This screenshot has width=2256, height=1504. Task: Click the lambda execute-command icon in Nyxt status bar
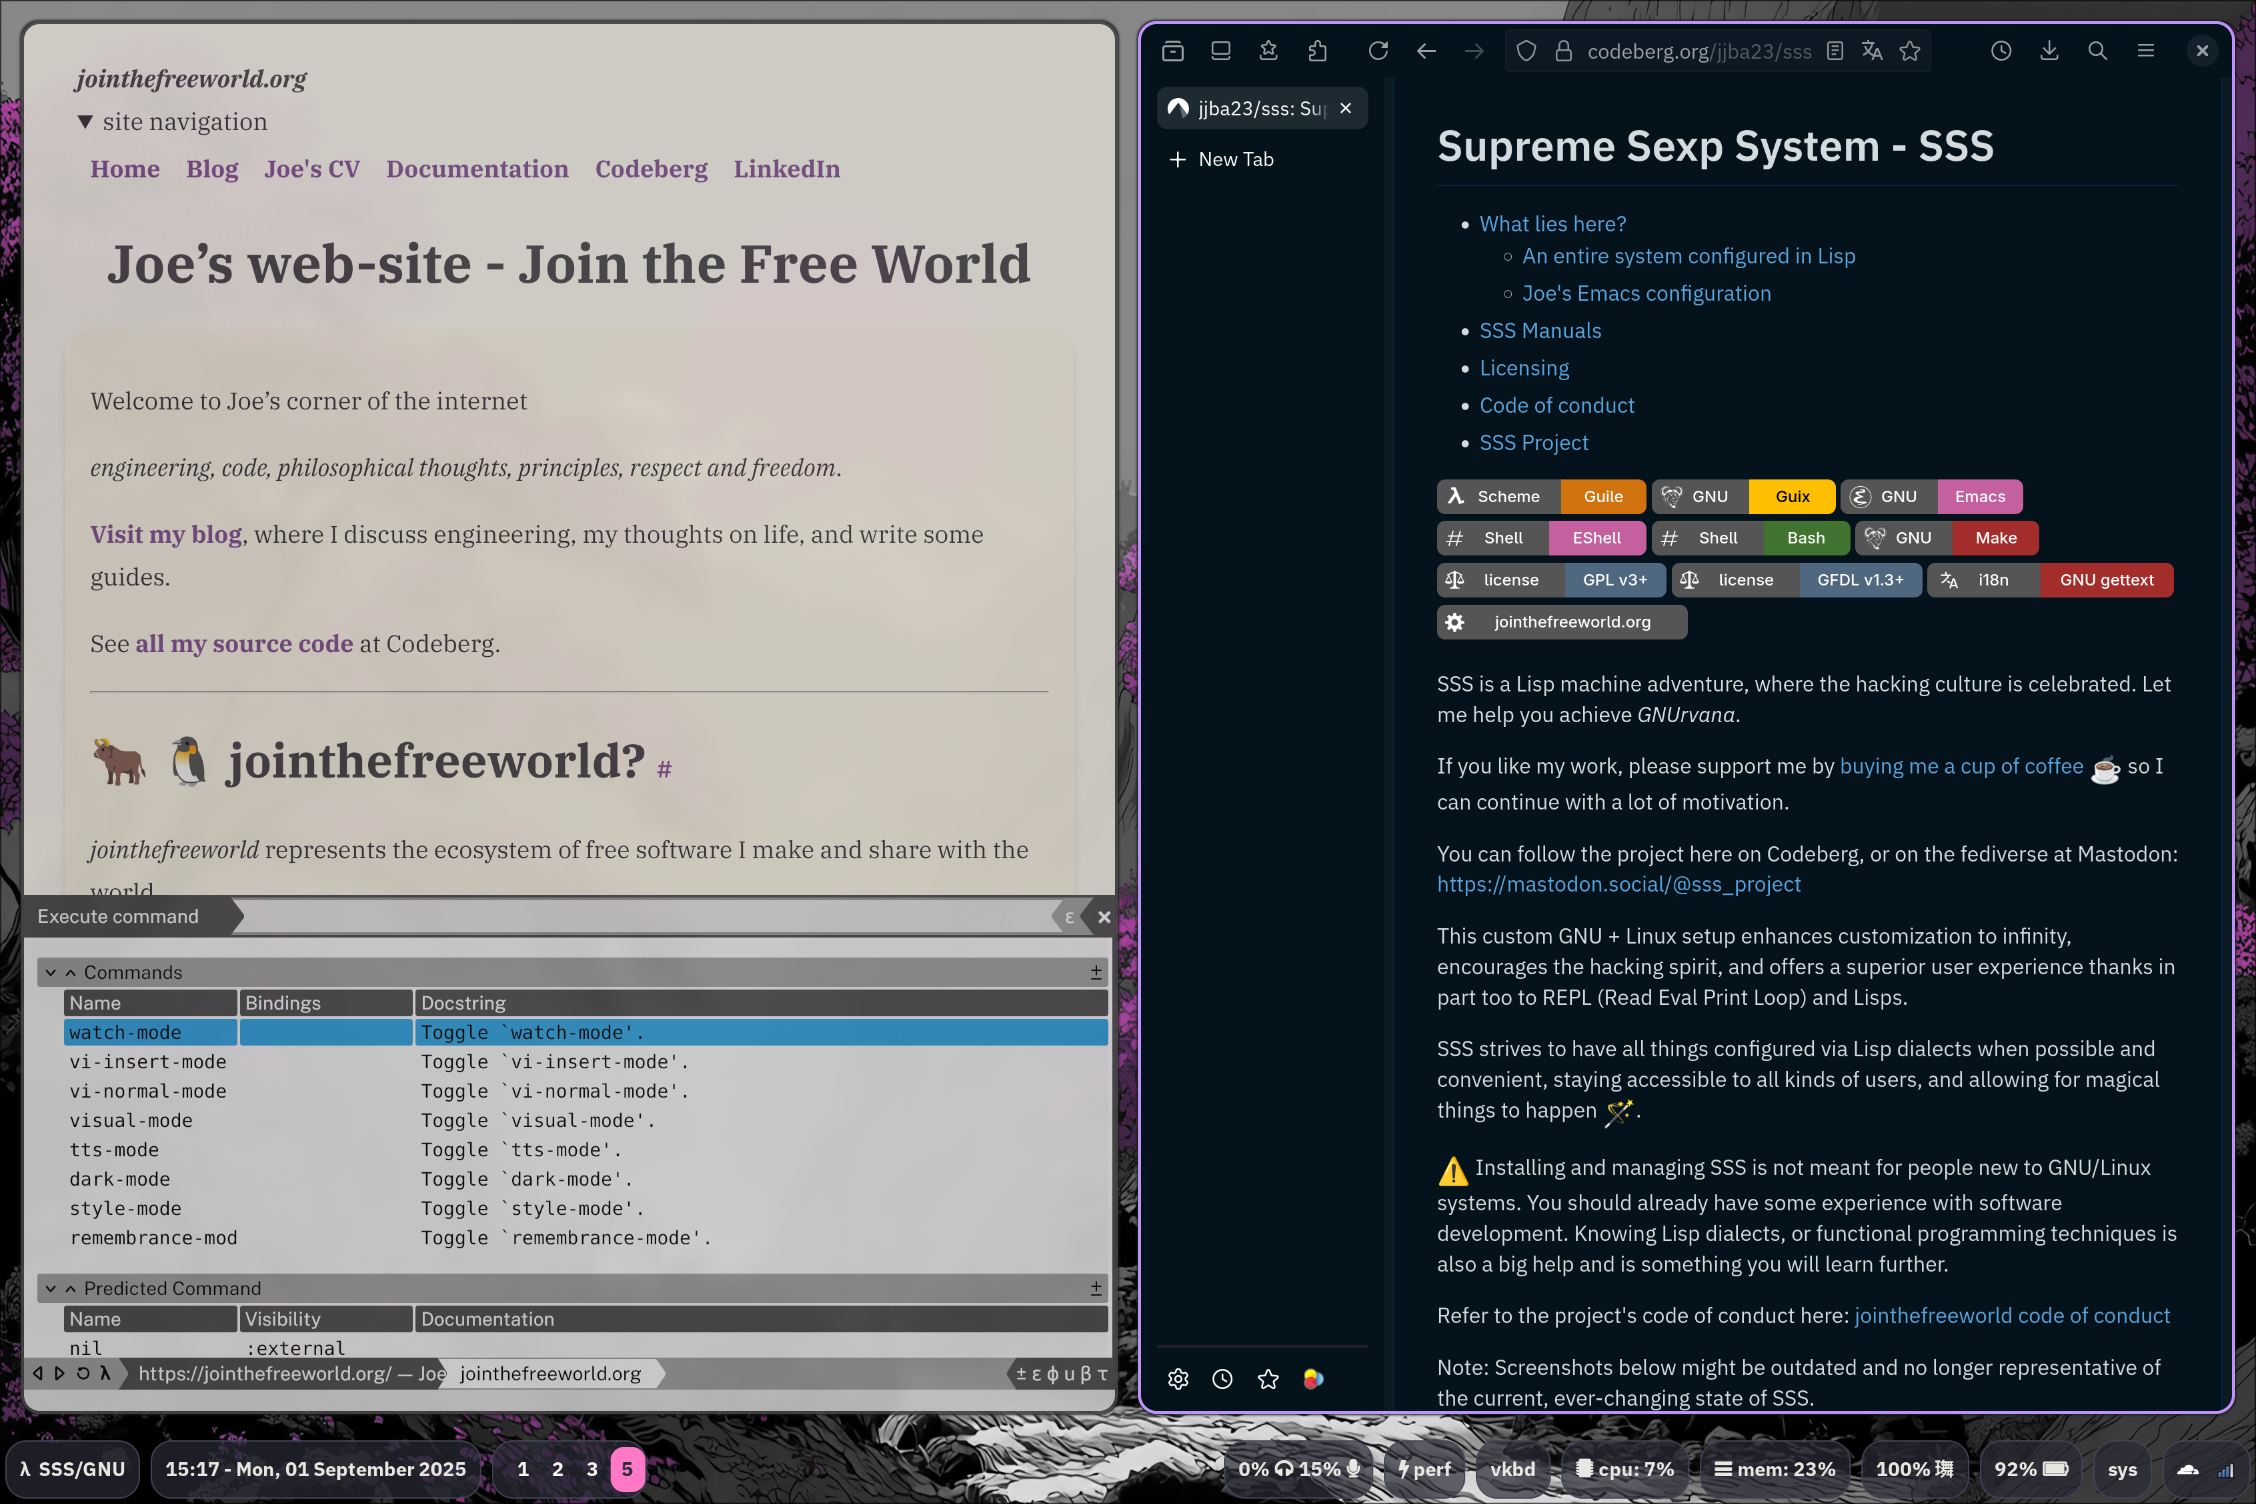pyautogui.click(x=105, y=1373)
